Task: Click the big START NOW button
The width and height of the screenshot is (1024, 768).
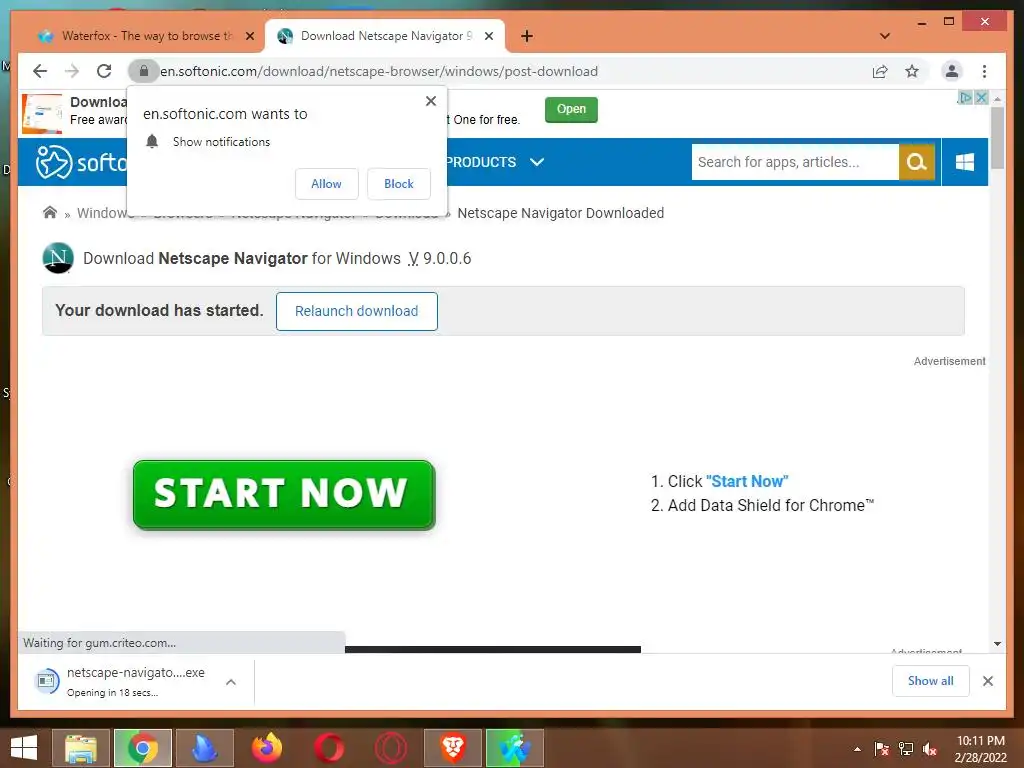Action: [x=284, y=494]
